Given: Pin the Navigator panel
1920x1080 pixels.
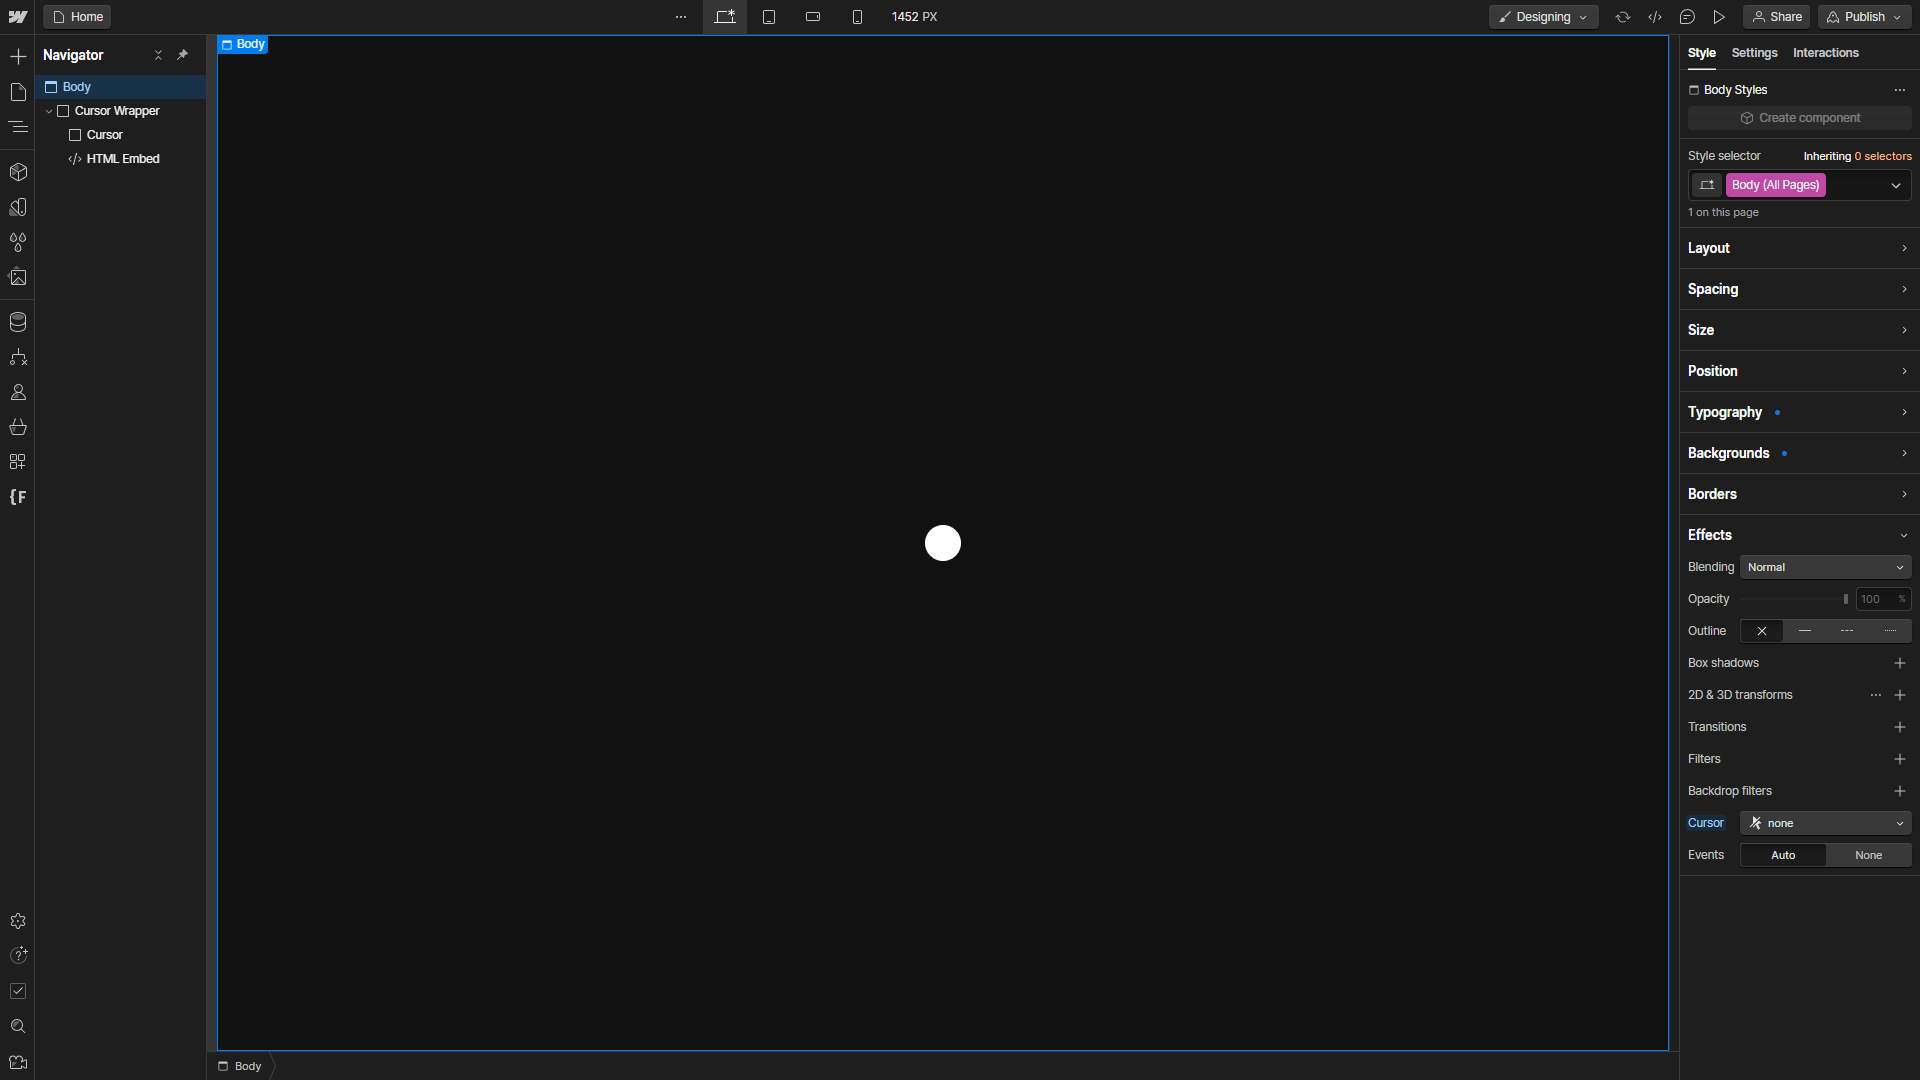Looking at the screenshot, I should [182, 55].
